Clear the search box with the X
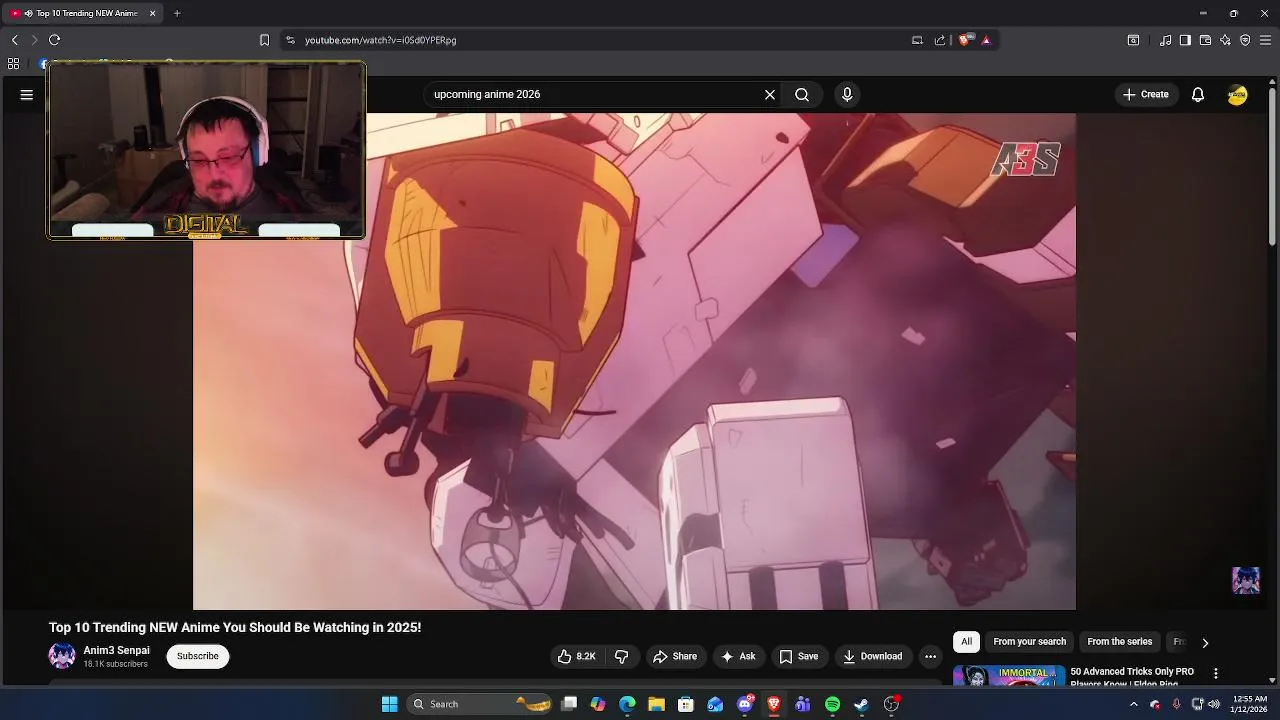 pyautogui.click(x=770, y=94)
